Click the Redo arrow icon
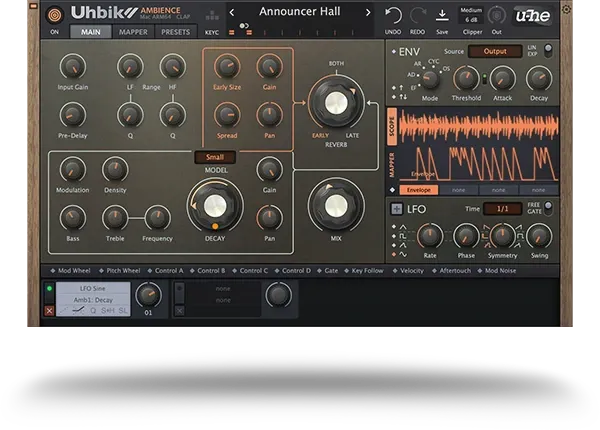Screen dimensions: 600x430 417,15
